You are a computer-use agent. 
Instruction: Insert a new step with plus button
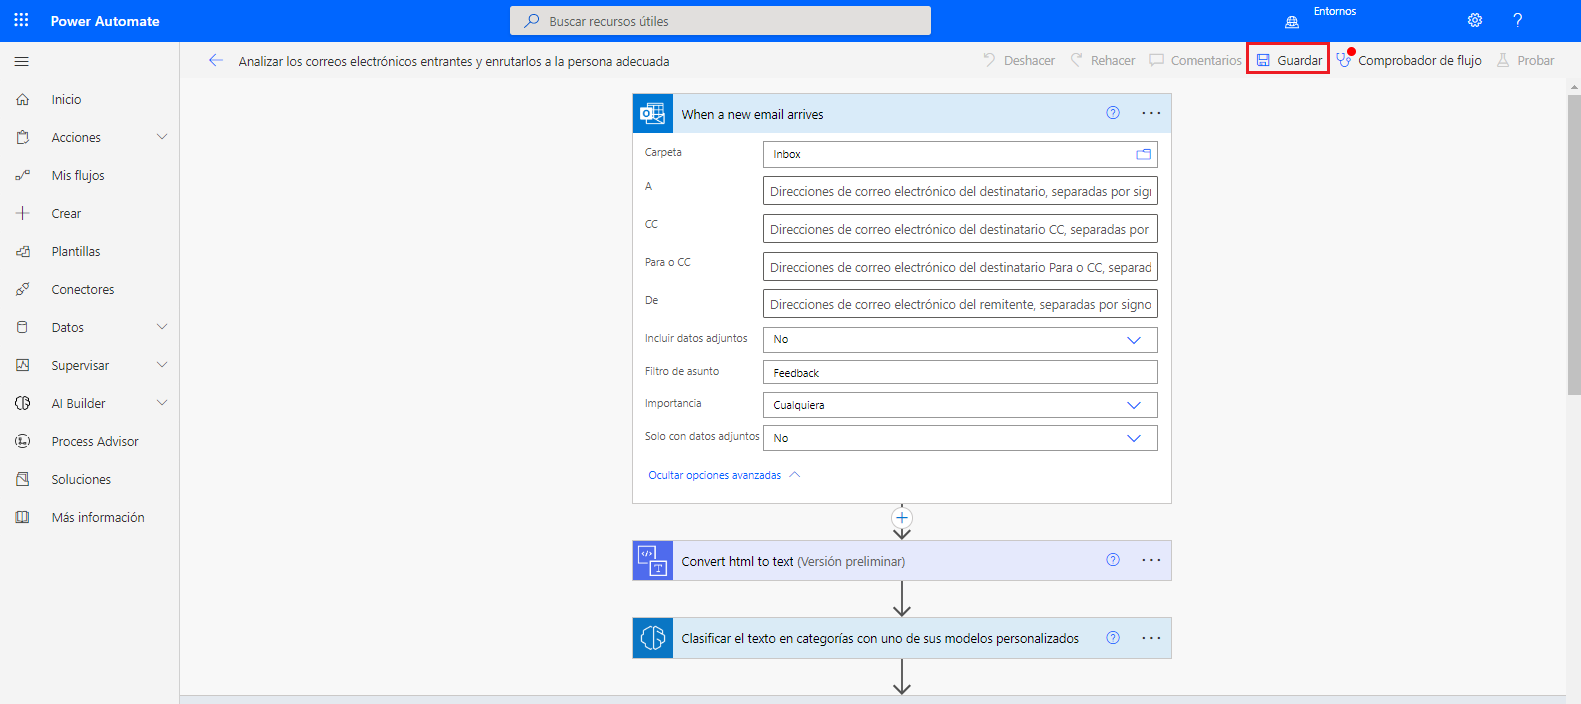point(902,518)
